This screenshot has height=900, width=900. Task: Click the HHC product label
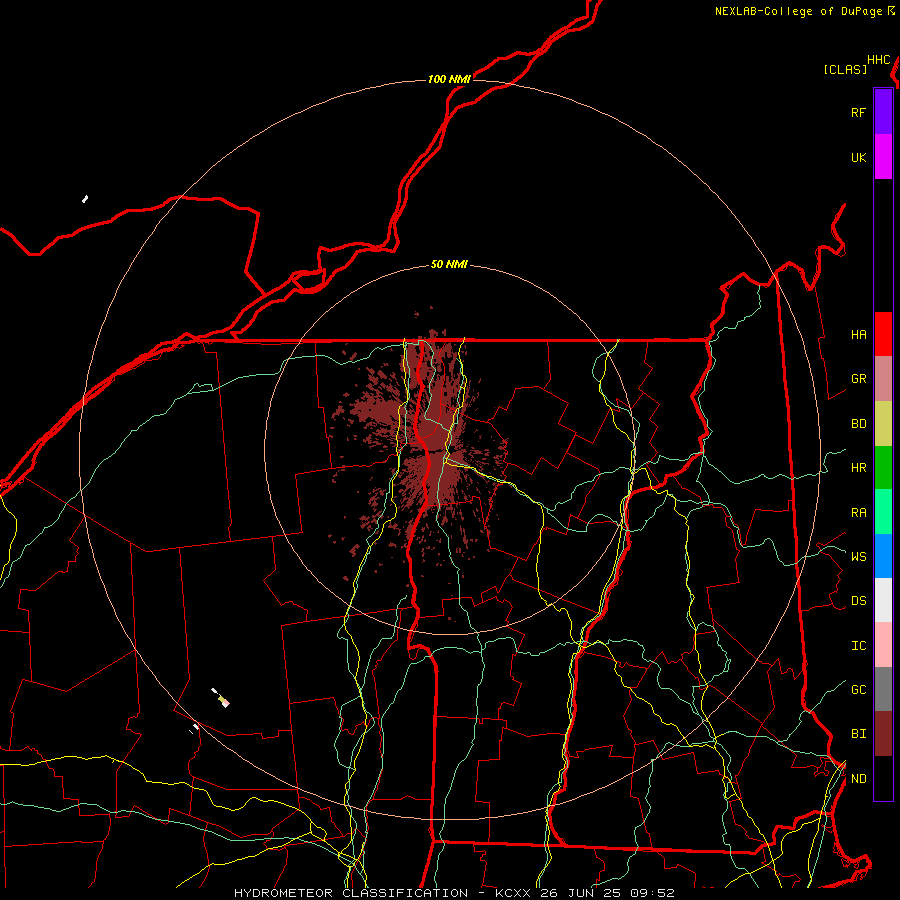(x=879, y=60)
